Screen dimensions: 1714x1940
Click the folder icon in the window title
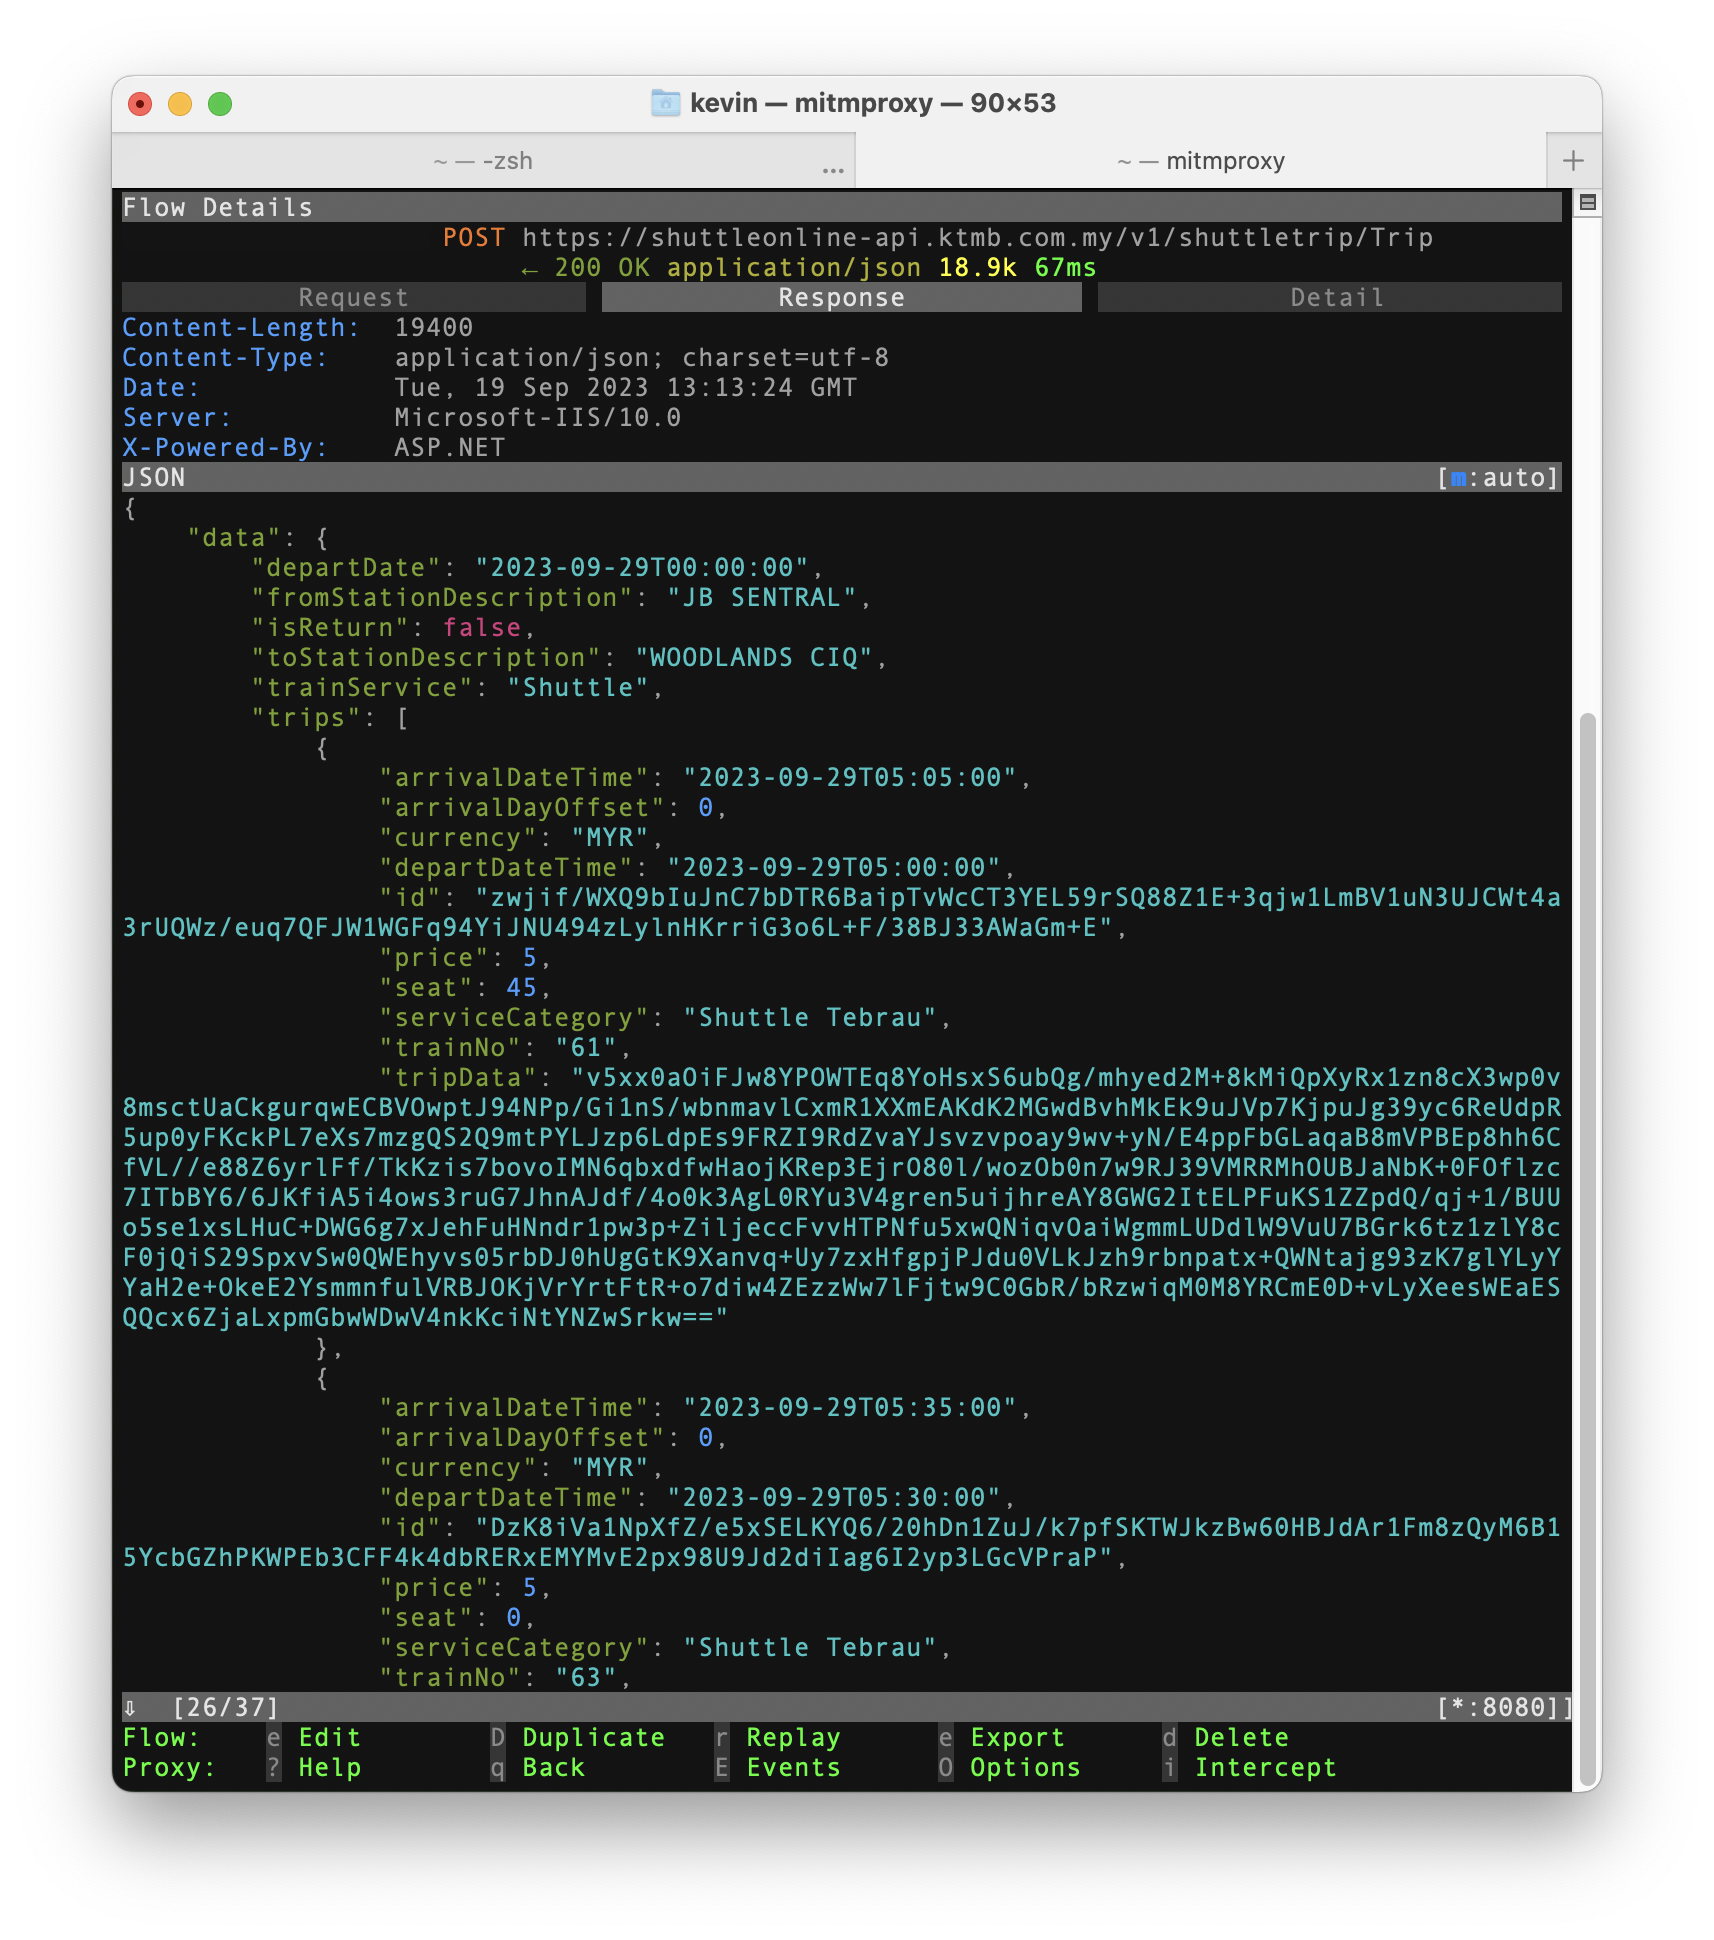[x=665, y=103]
